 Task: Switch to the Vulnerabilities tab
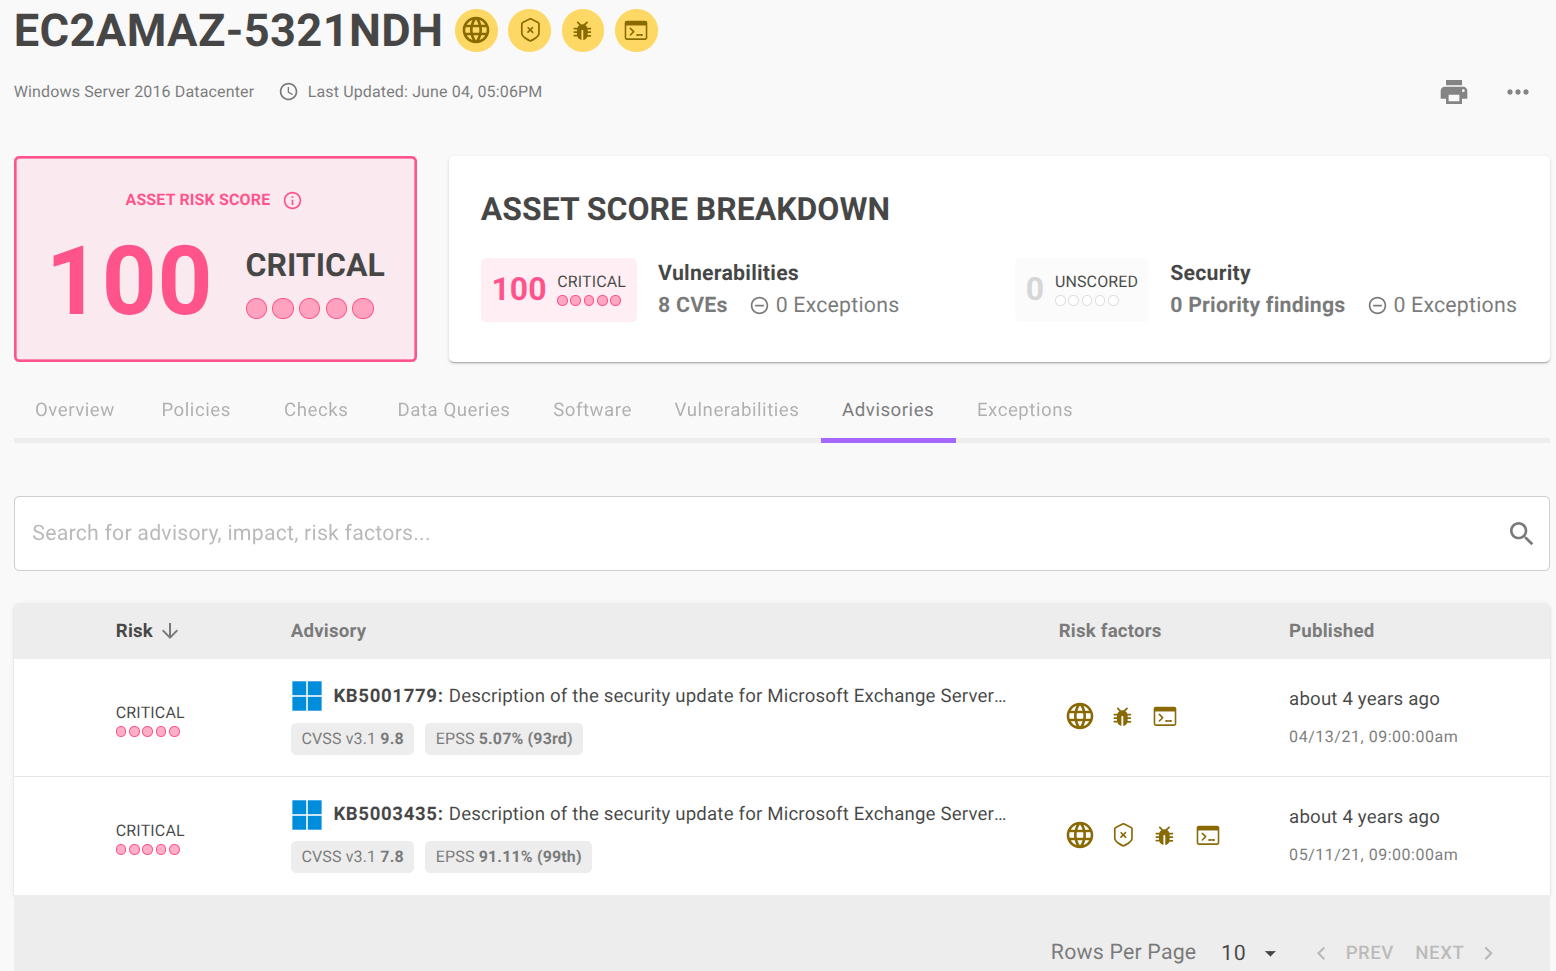pyautogui.click(x=736, y=410)
